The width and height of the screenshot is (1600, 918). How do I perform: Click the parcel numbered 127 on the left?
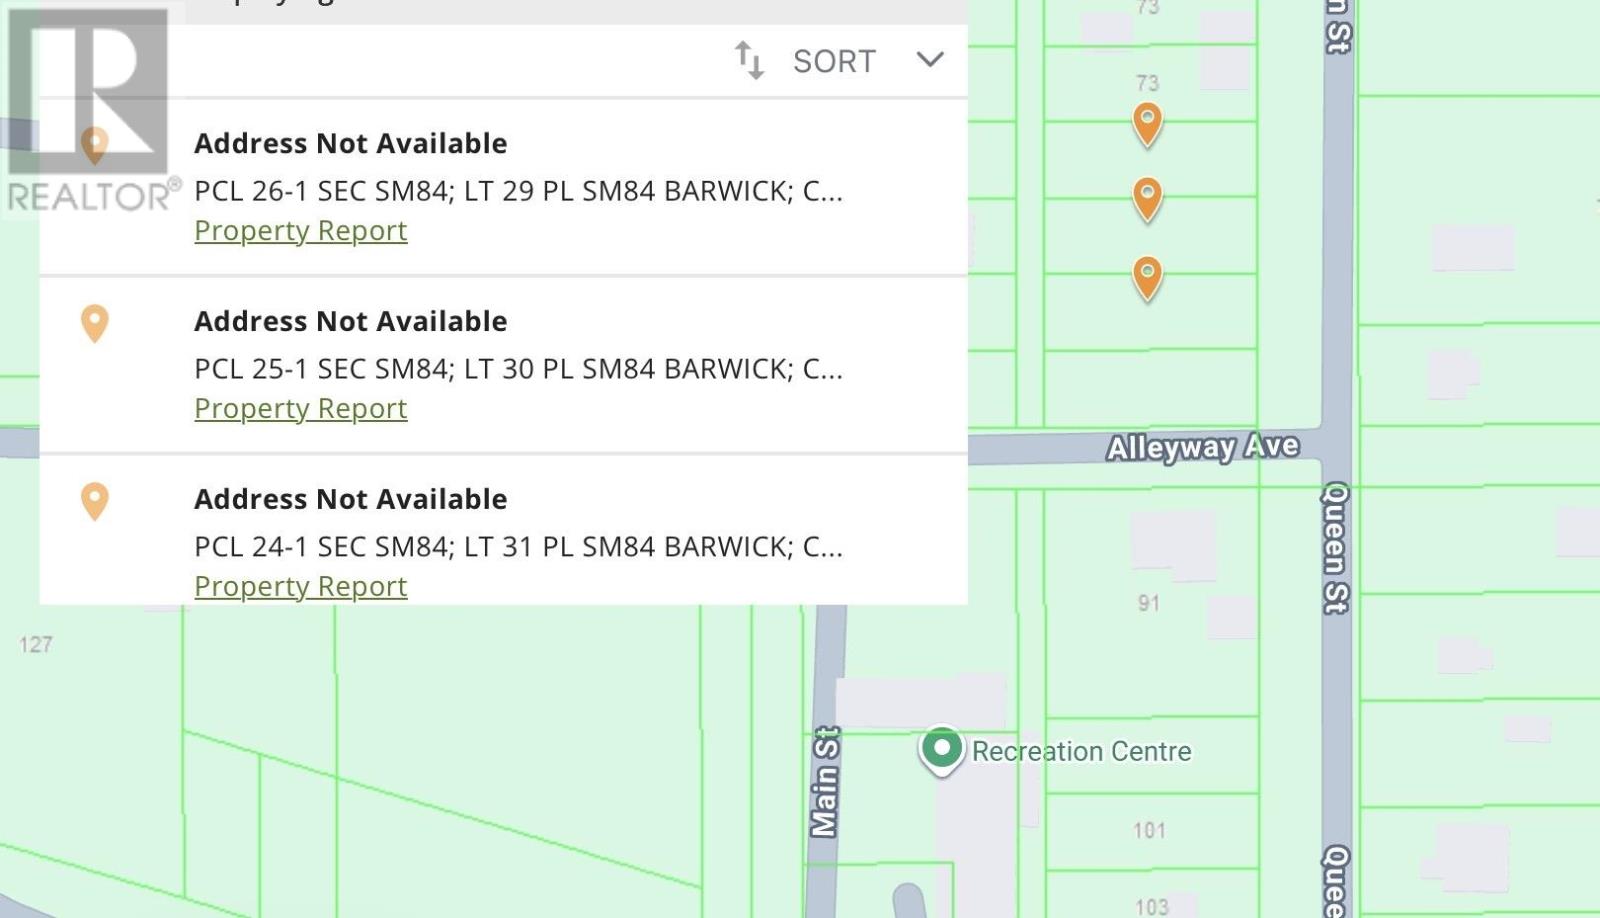[37, 643]
